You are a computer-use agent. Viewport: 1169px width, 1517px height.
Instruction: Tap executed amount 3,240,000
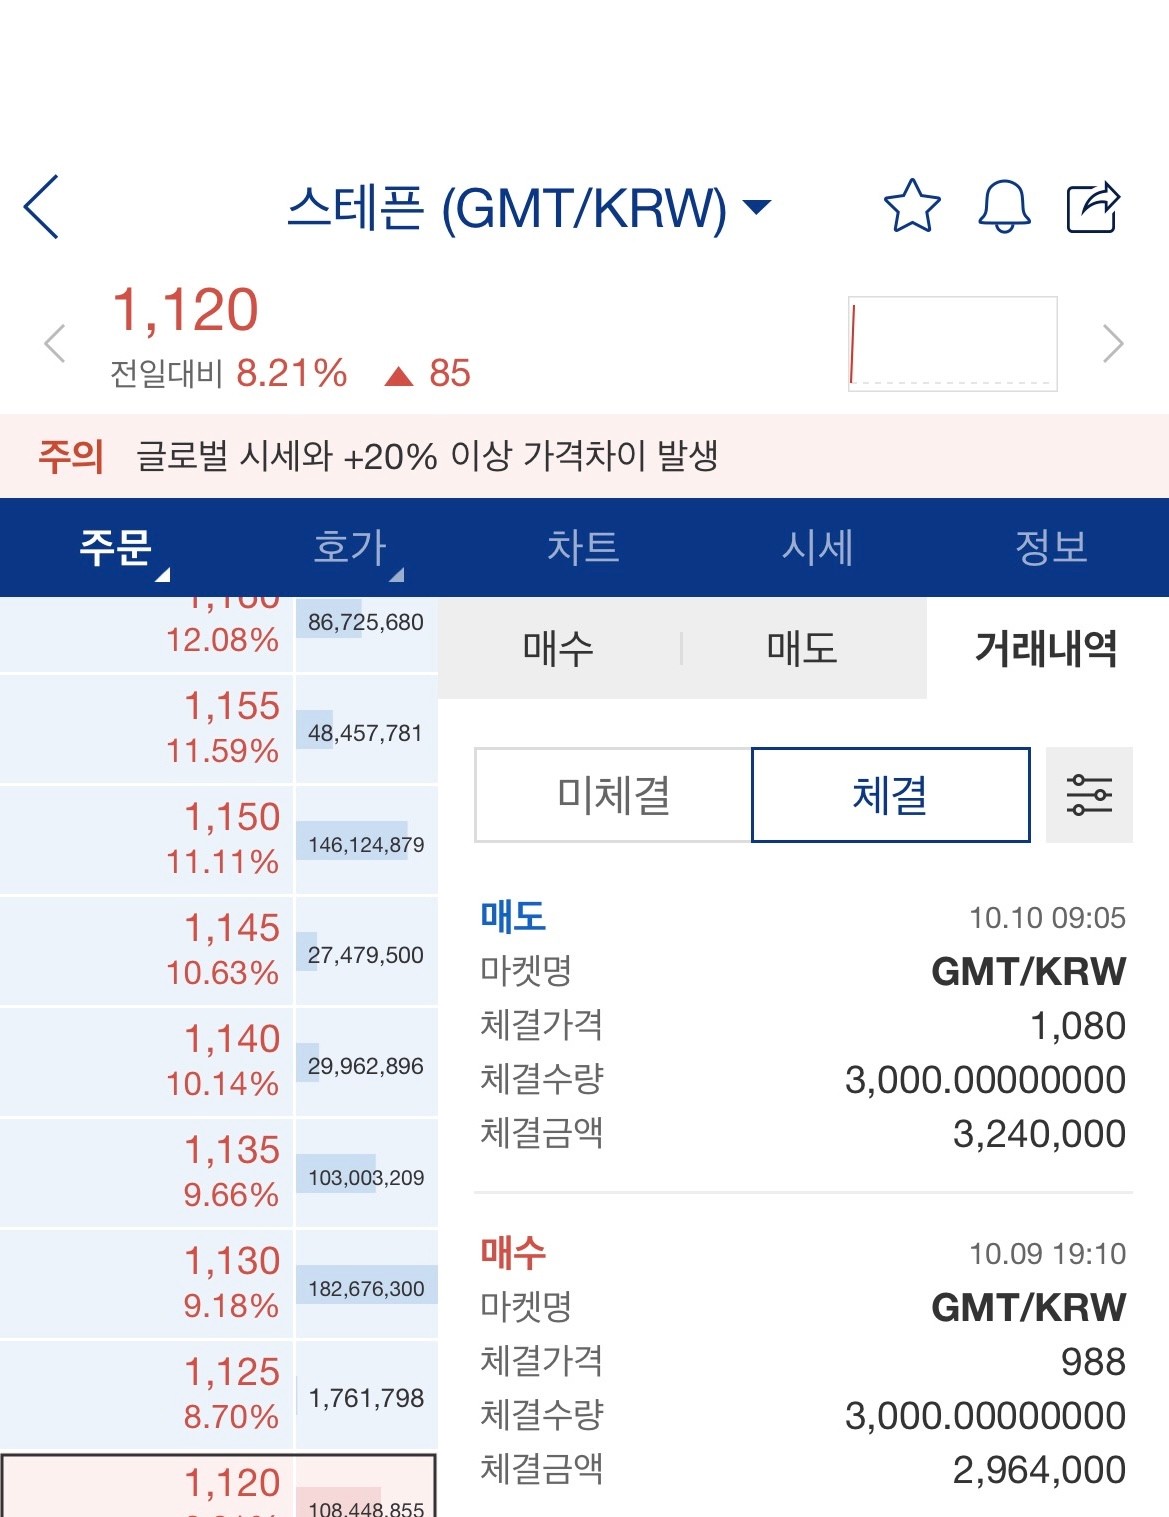pos(1039,1134)
